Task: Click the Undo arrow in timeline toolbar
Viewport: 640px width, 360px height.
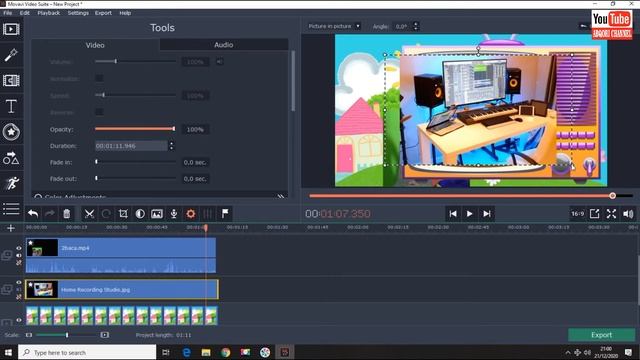Action: (x=33, y=213)
